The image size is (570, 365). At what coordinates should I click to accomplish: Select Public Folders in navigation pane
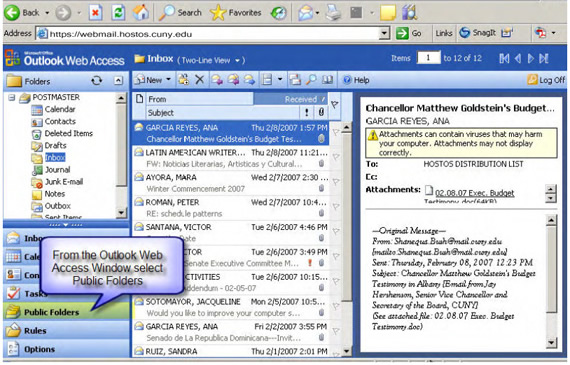[67, 312]
